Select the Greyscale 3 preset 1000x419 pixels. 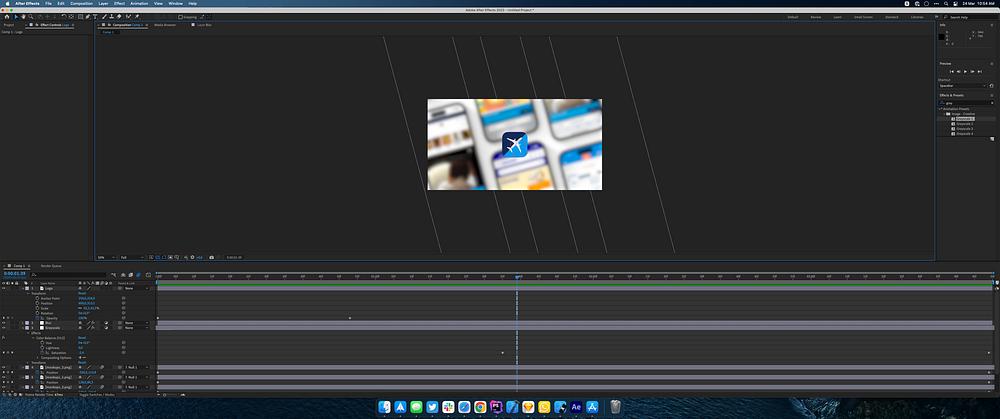(964, 129)
